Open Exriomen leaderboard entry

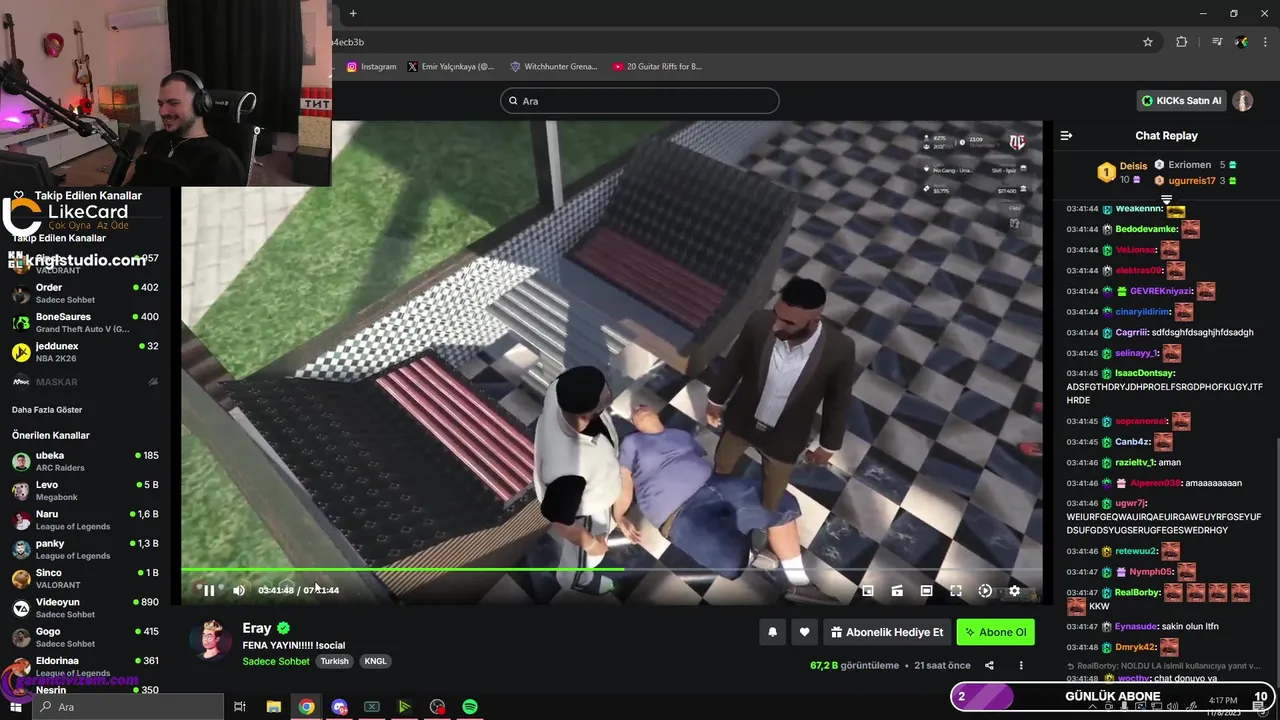pos(1196,165)
